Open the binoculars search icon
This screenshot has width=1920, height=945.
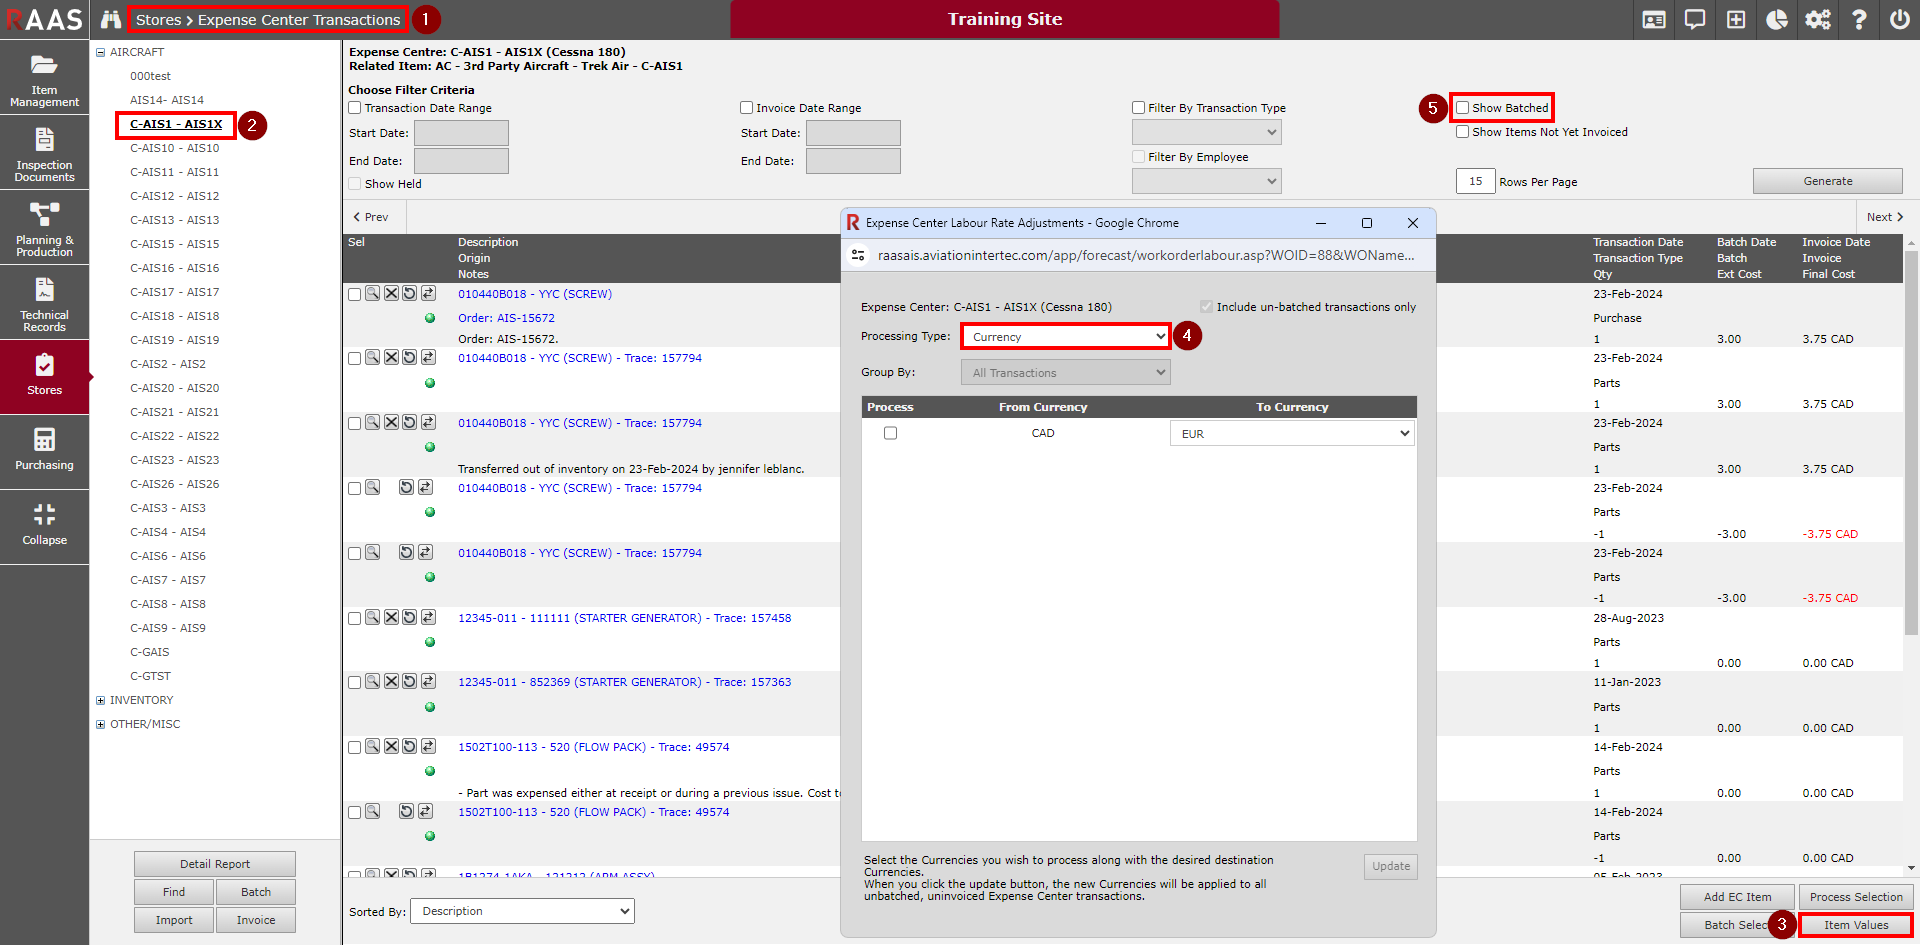click(x=111, y=20)
